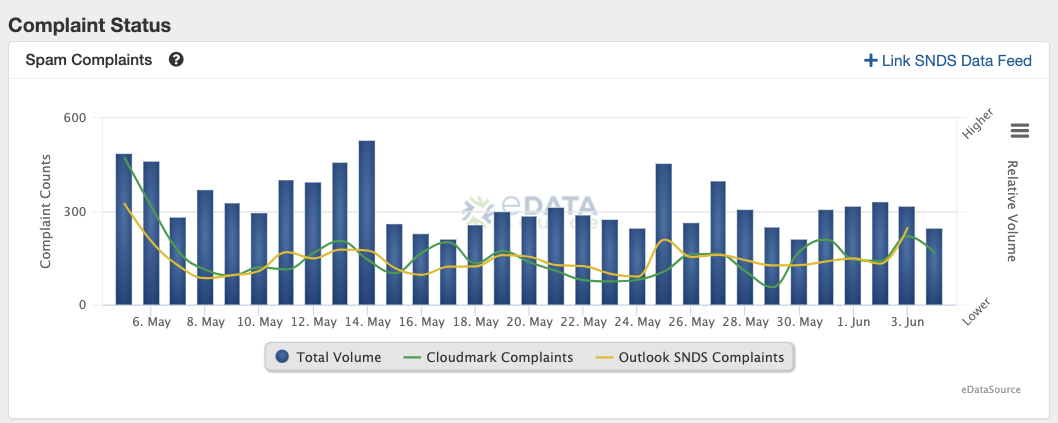Click the eDataSource credit text
This screenshot has width=1058, height=423.
point(988,389)
